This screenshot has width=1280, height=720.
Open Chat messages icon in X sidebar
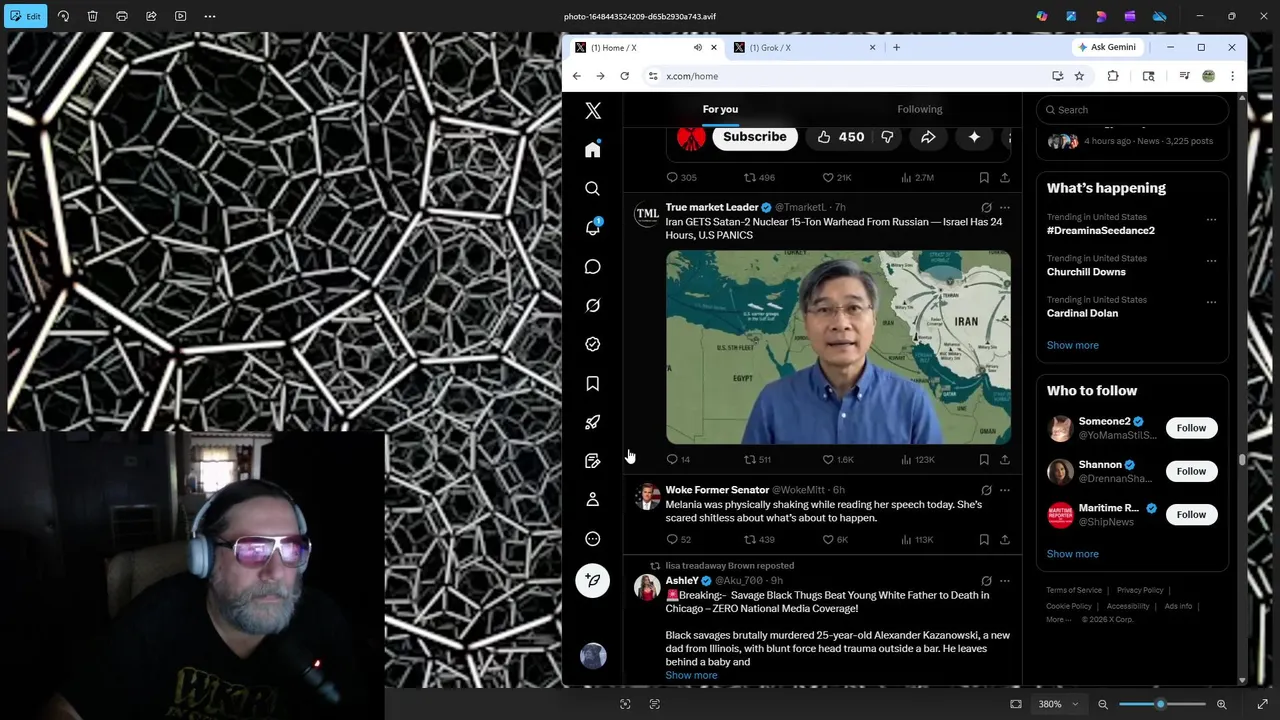click(x=593, y=266)
